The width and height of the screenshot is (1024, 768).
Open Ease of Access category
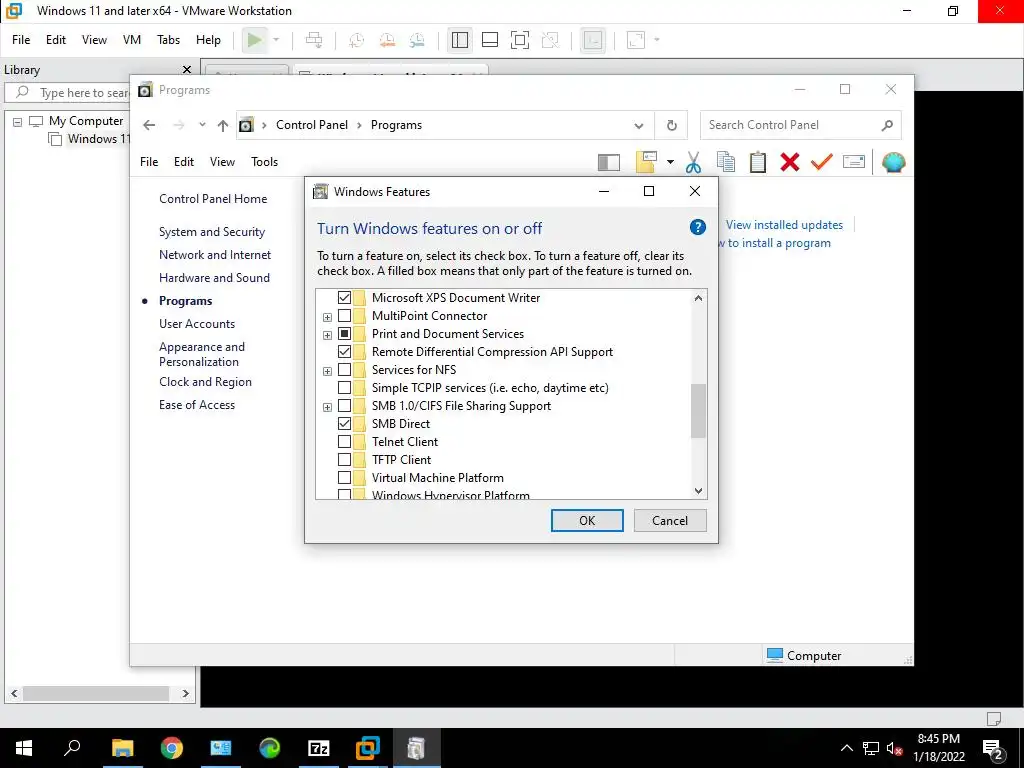point(197,405)
